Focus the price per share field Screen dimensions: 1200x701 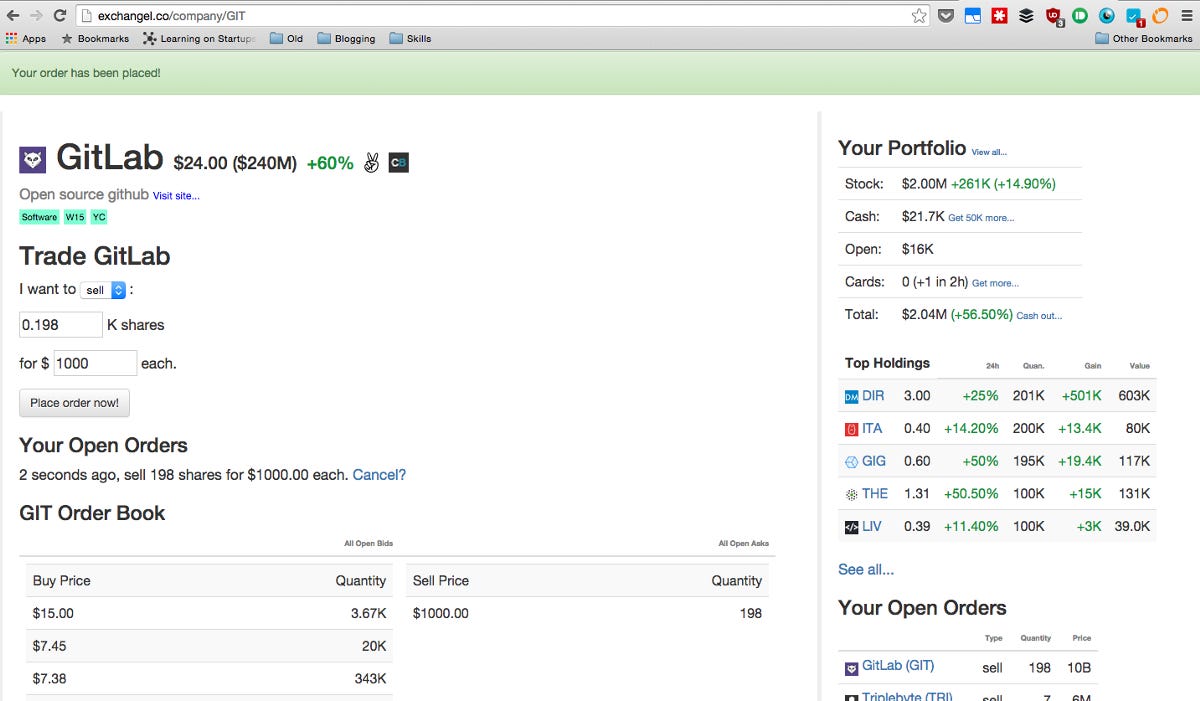(95, 364)
